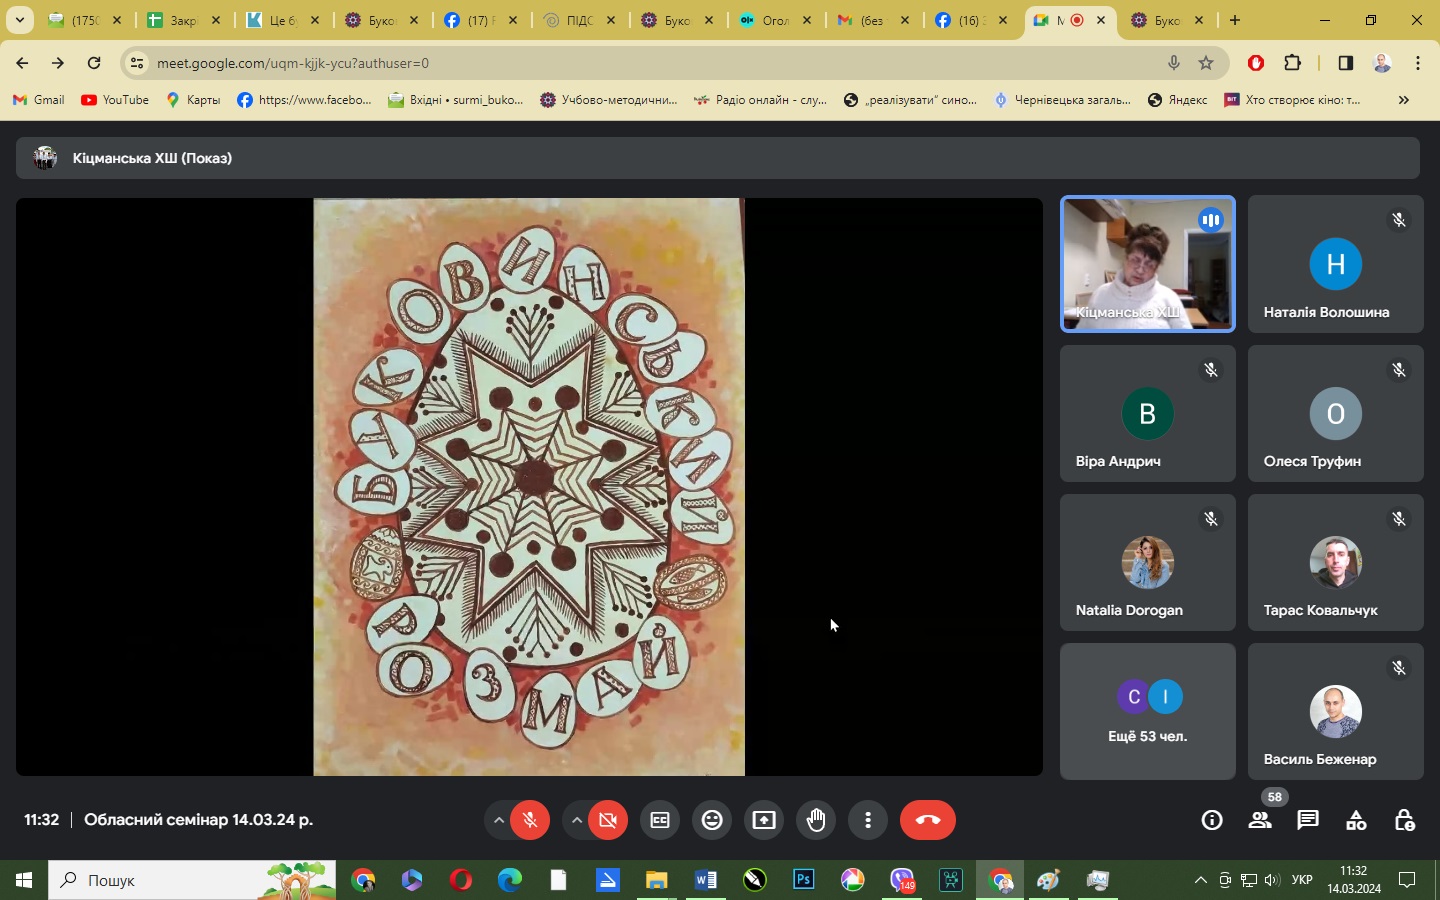Image resolution: width=1440 pixels, height=900 pixels.
Task: Toggle bookmark star for this page
Action: [x=1206, y=63]
